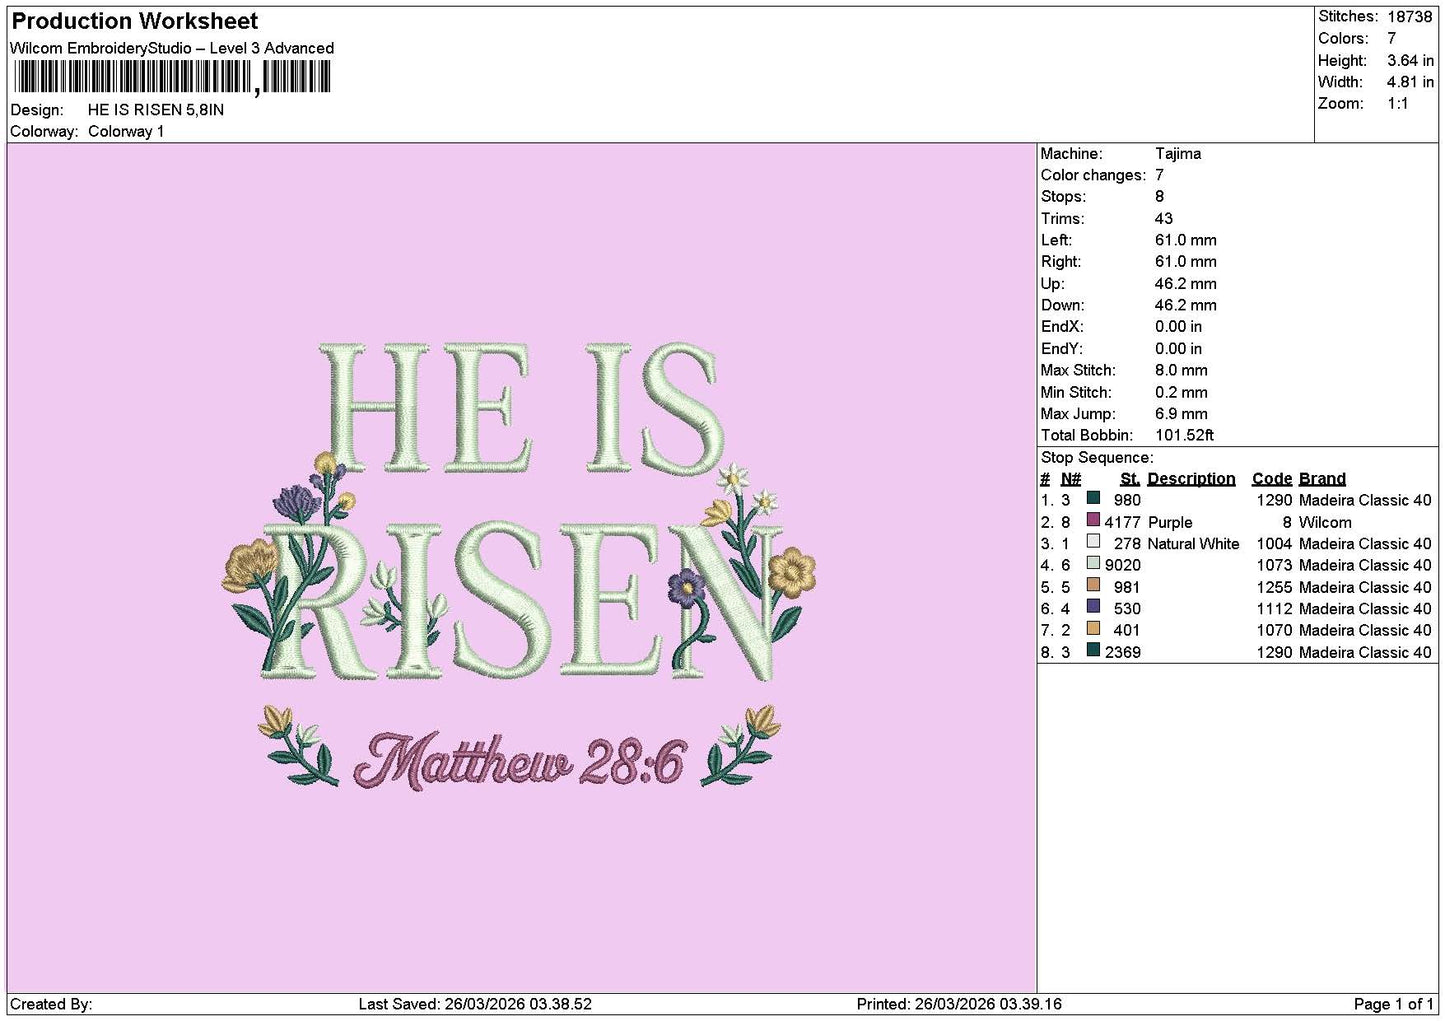The height and width of the screenshot is (1021, 1445).
Task: Click the 'Purple' description in row 2
Action: [x=1170, y=522]
